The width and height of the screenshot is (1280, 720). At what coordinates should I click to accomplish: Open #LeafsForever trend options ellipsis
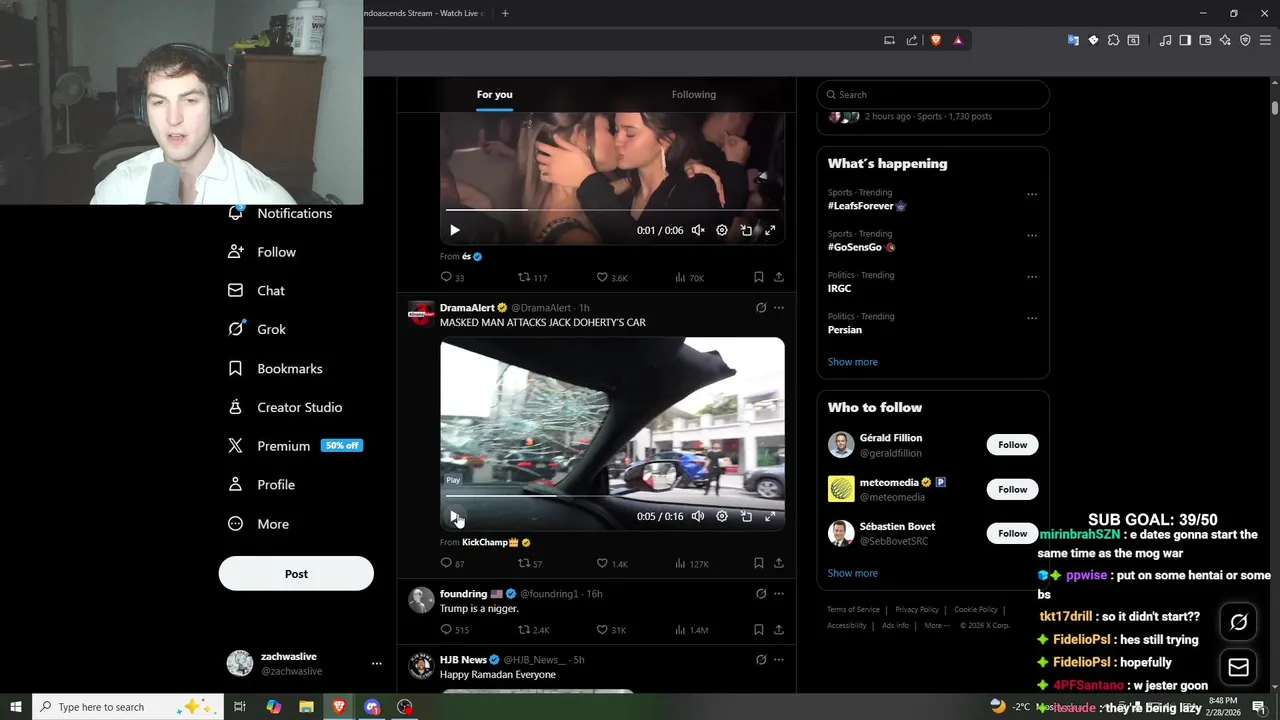tap(1032, 194)
